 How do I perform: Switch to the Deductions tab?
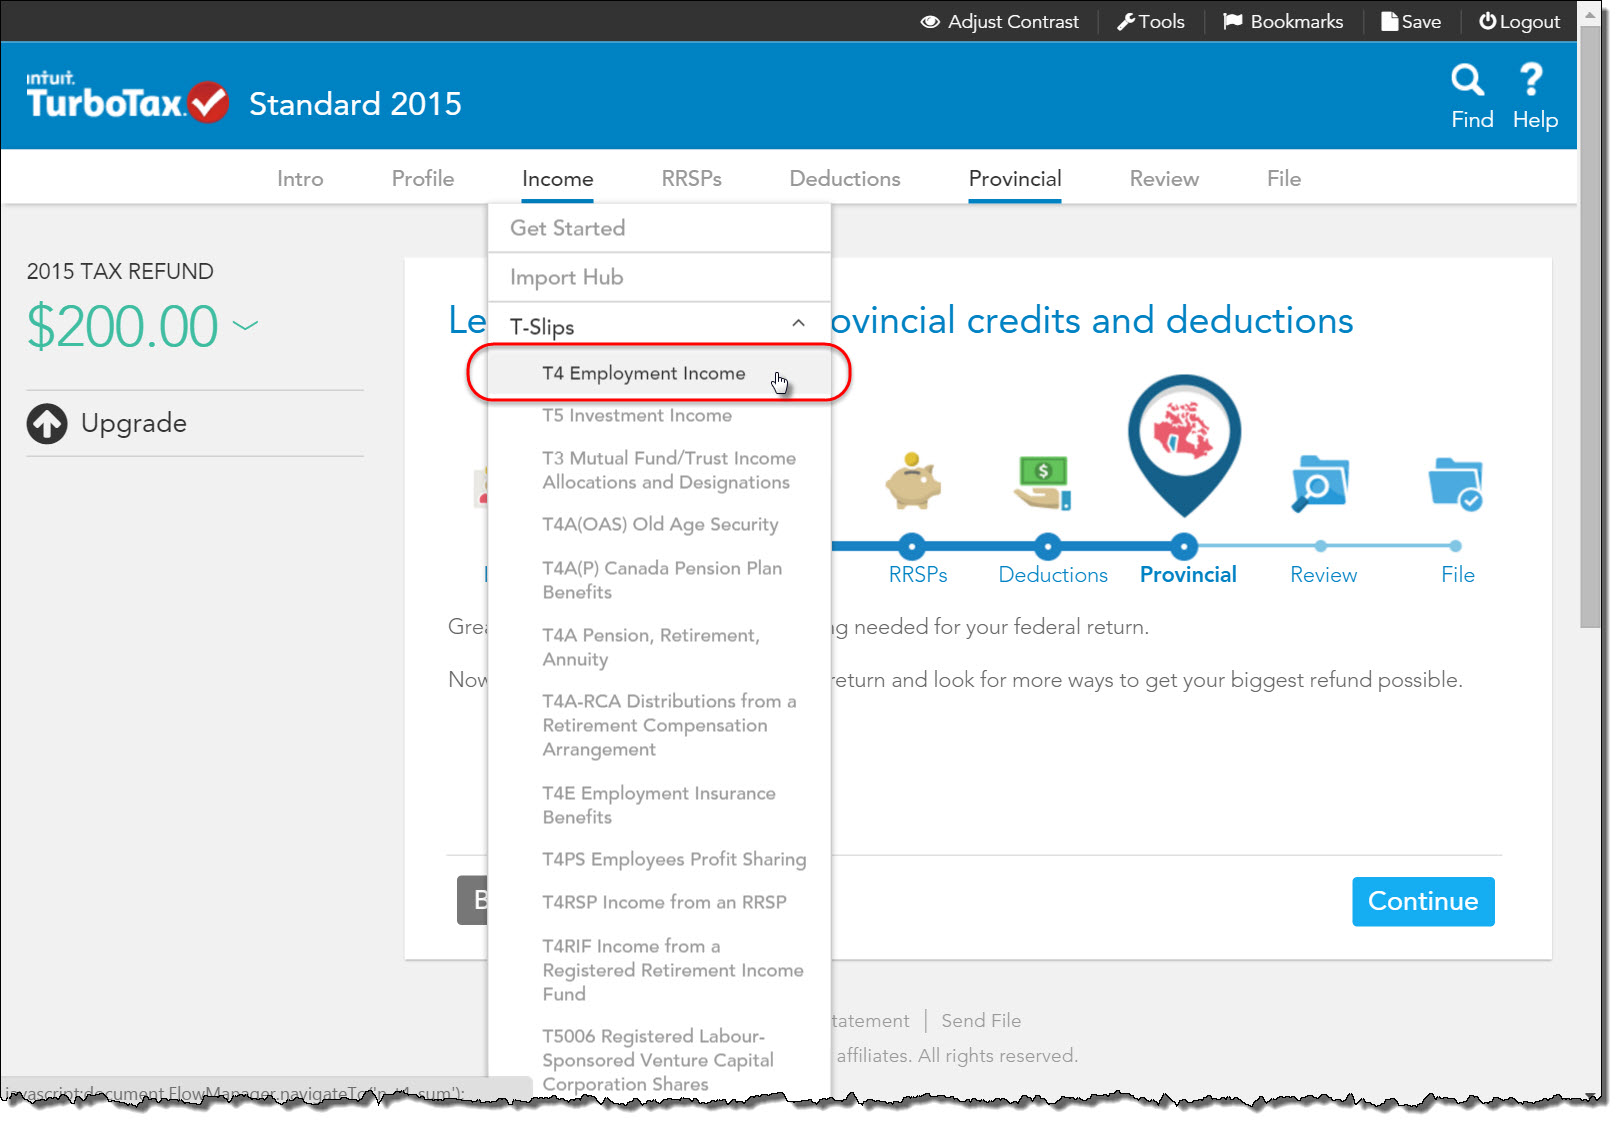[845, 179]
